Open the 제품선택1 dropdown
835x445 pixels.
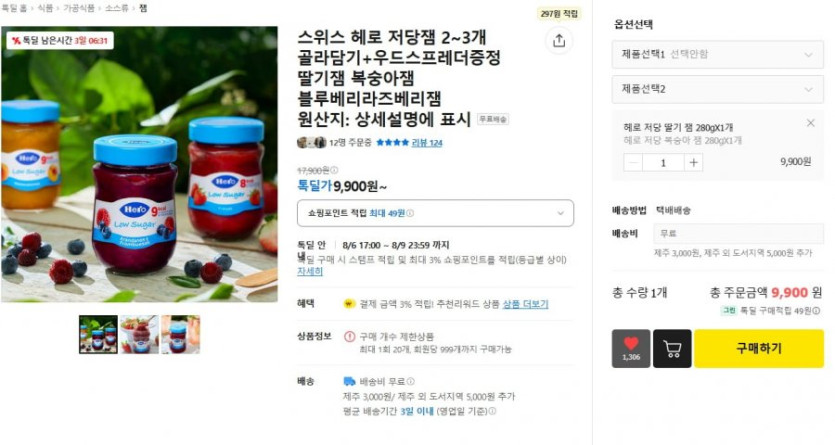click(x=717, y=54)
